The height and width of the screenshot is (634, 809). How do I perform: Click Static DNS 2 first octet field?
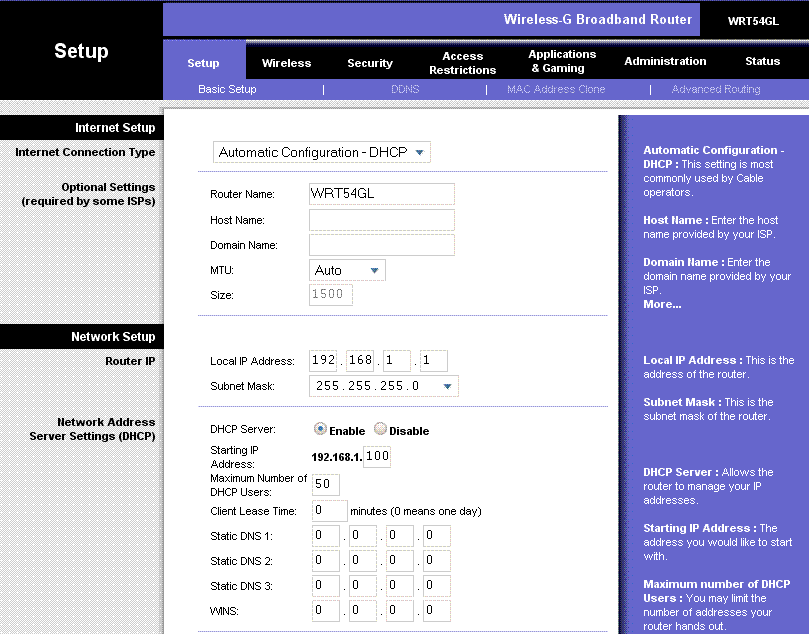point(326,560)
